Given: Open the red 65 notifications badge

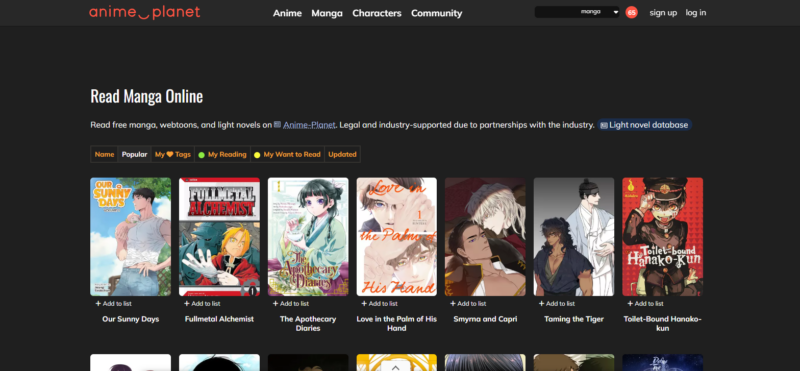Looking at the screenshot, I should click(632, 12).
